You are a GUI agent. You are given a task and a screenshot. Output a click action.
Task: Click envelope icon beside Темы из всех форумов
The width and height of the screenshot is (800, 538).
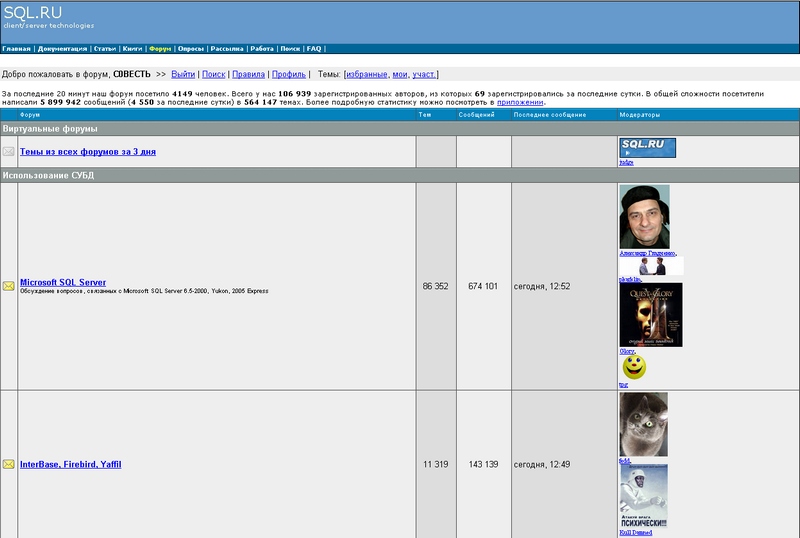click(9, 152)
